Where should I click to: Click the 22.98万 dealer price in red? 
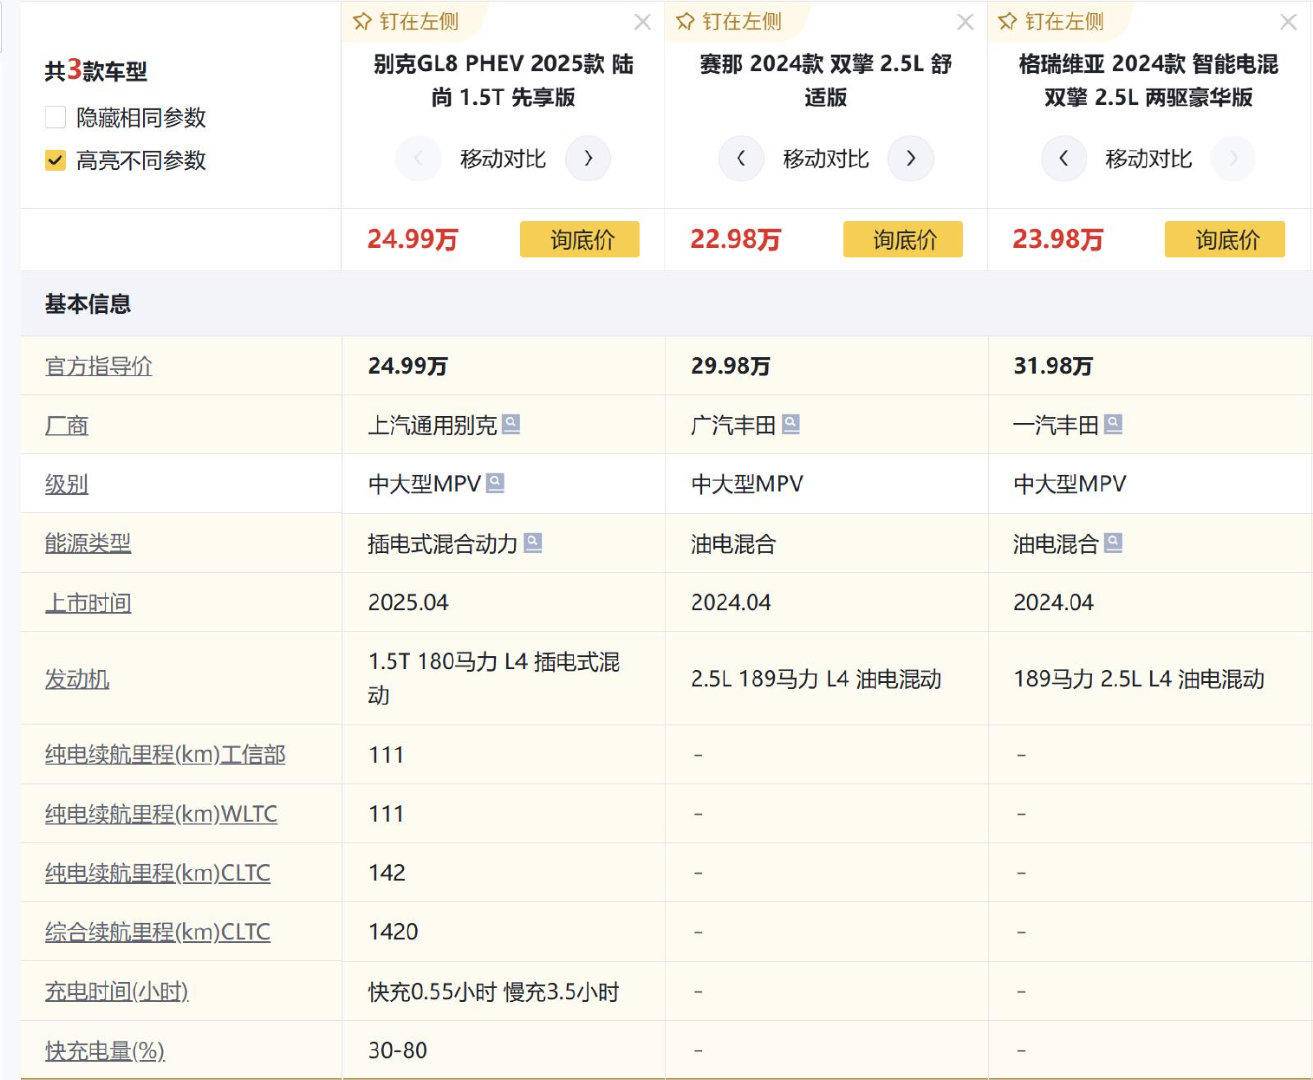coord(735,239)
